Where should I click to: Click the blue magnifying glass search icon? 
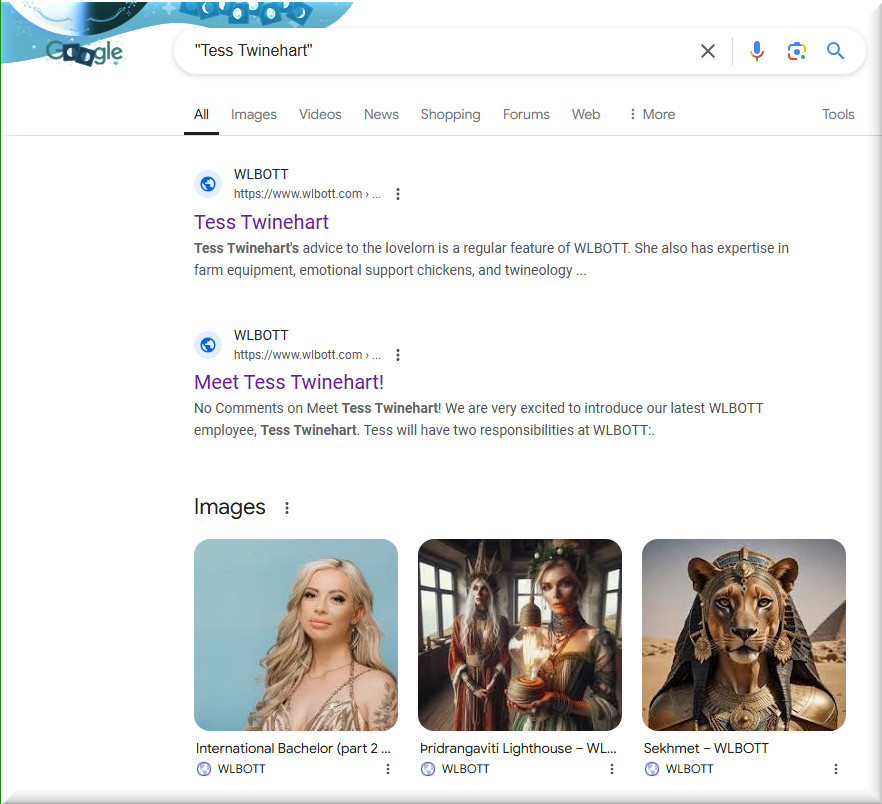click(836, 51)
